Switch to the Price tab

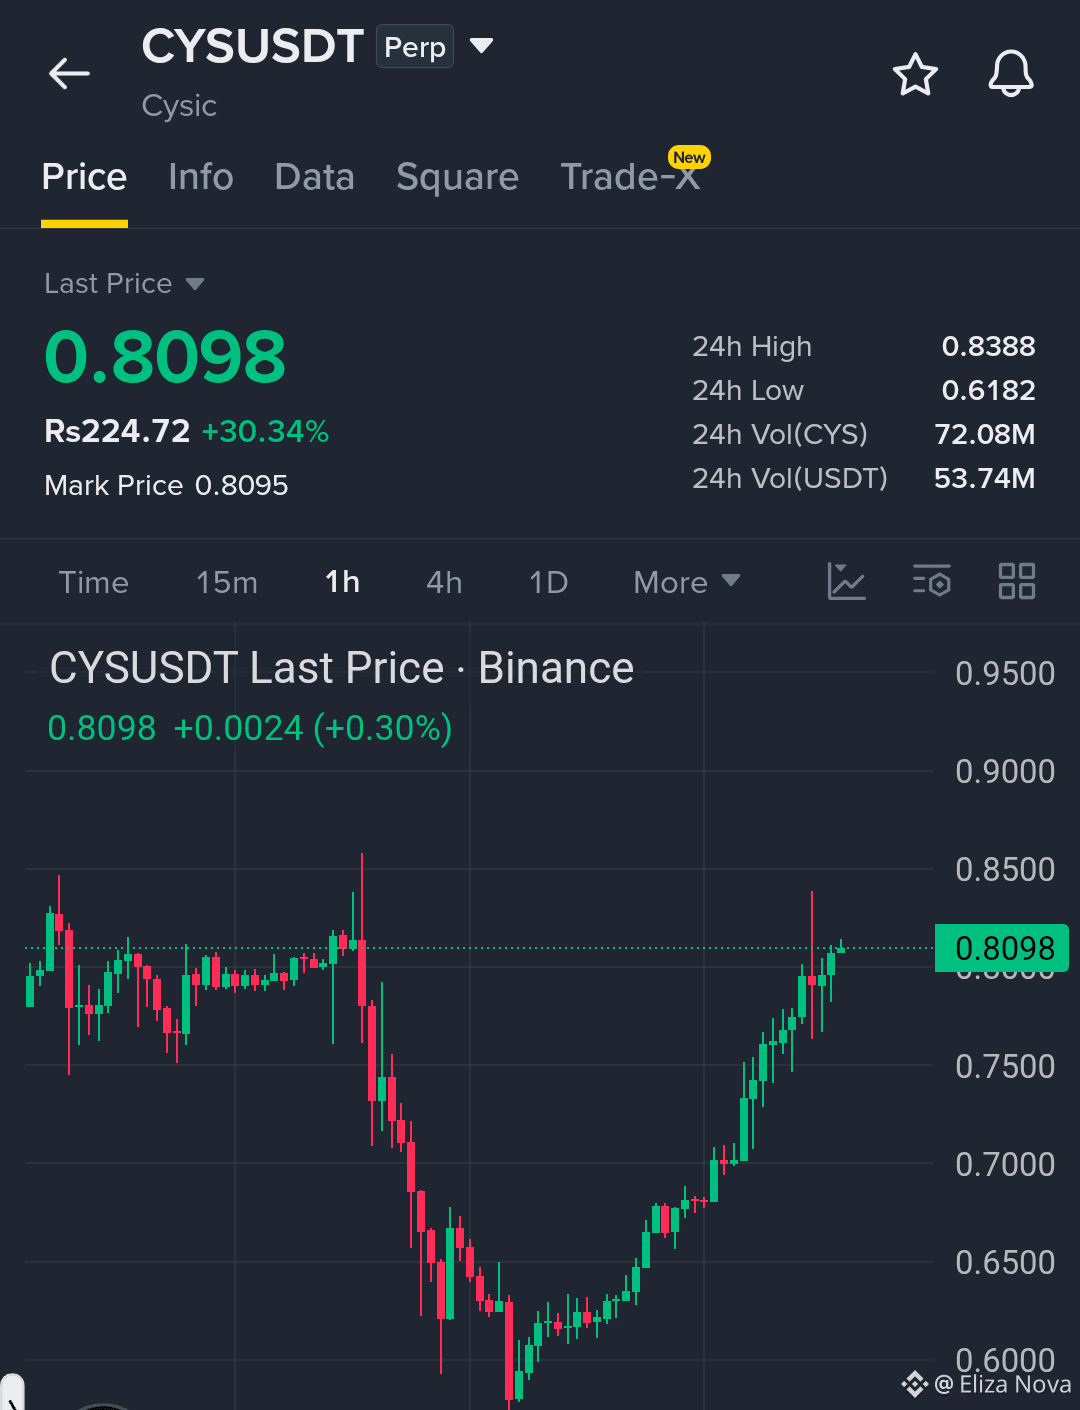(84, 177)
